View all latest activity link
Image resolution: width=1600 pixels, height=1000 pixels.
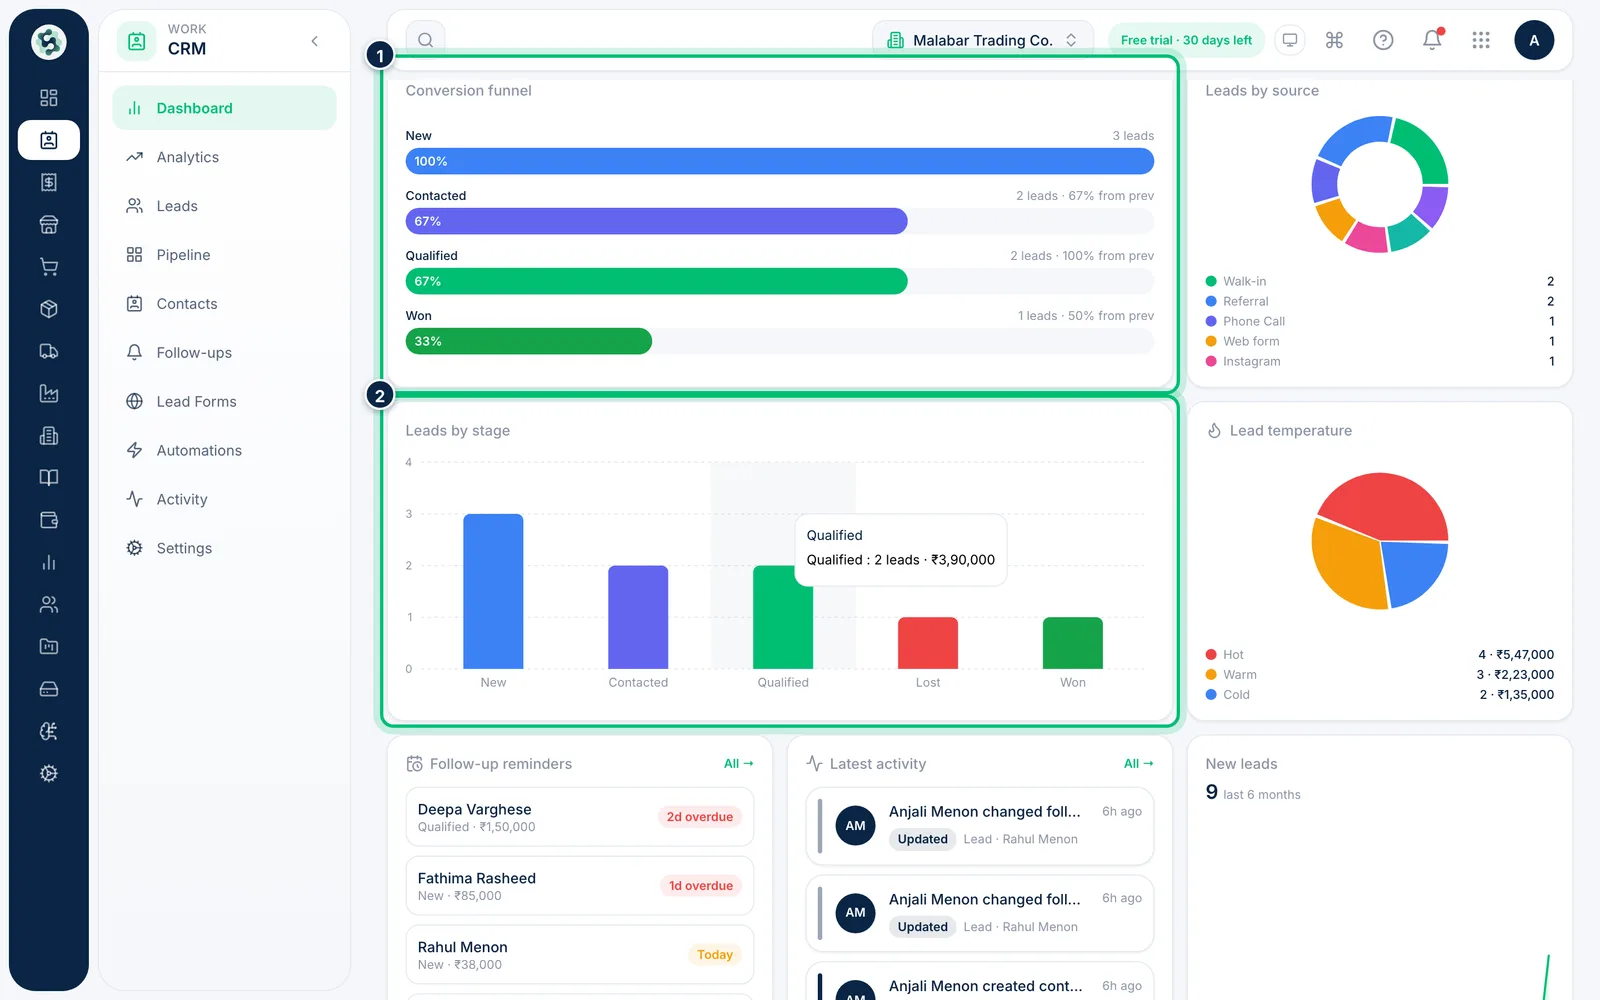click(x=1138, y=763)
